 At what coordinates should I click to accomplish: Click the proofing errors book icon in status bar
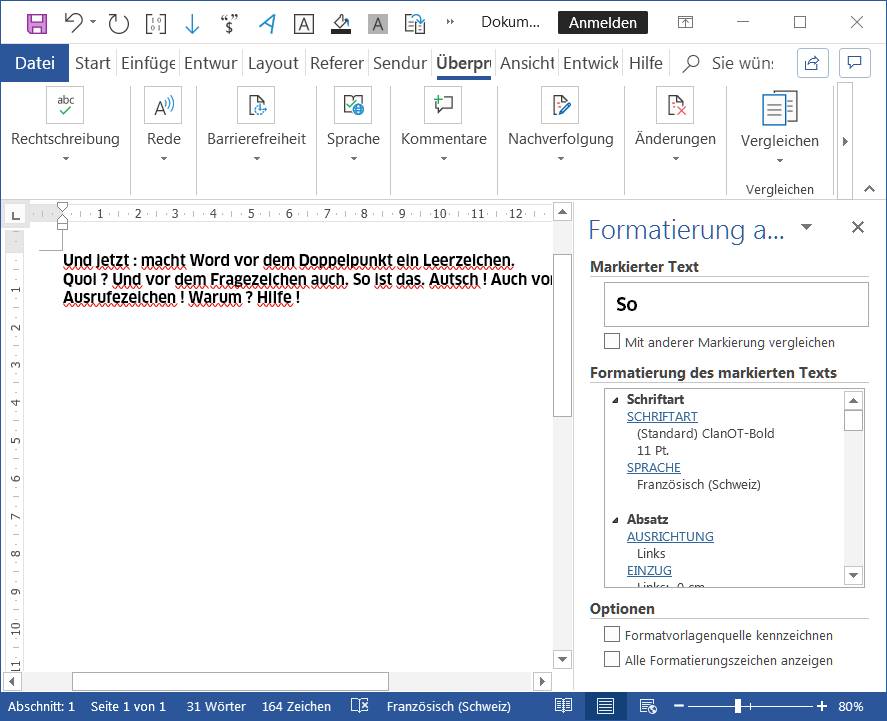pyautogui.click(x=360, y=706)
